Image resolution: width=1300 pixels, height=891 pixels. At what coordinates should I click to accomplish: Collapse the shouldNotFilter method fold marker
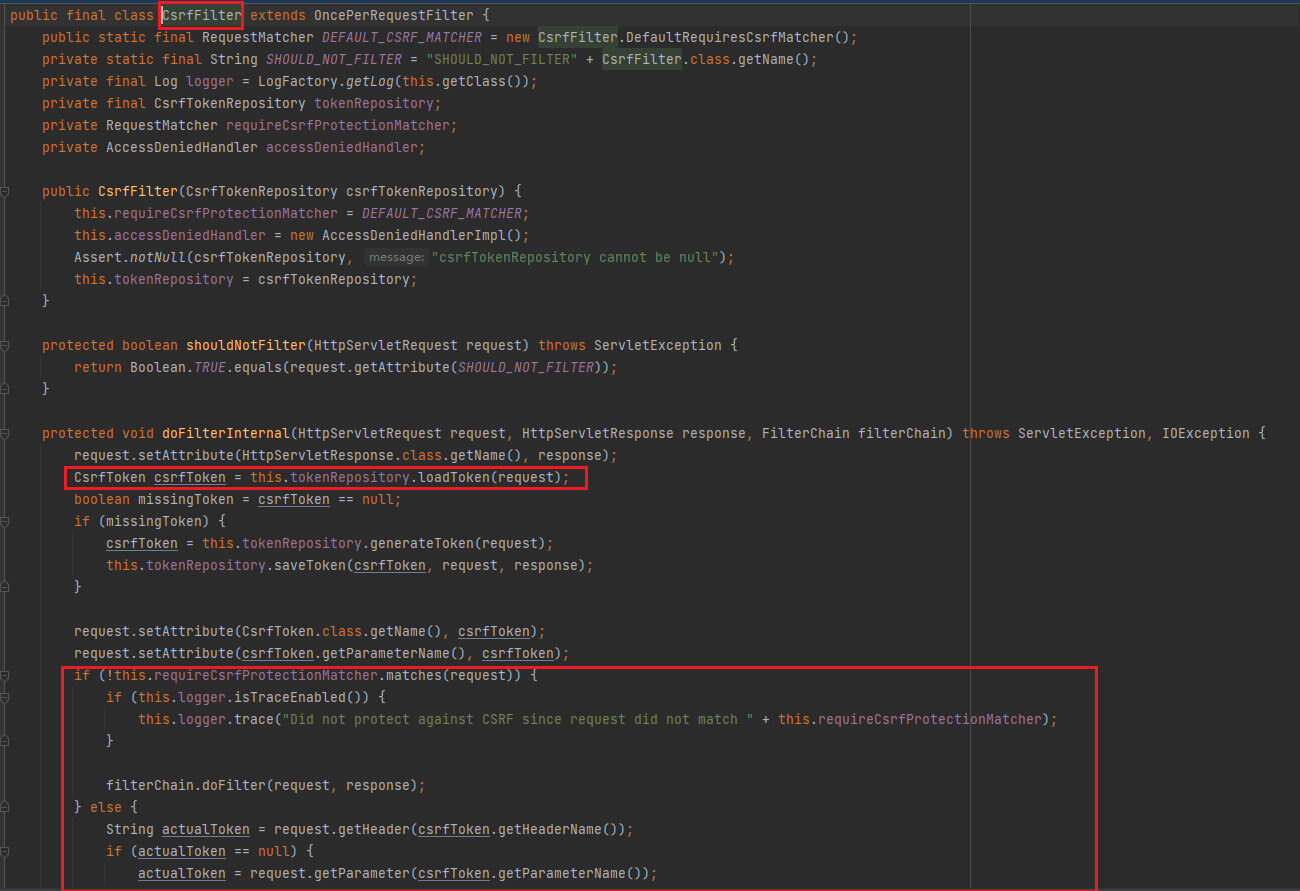5,345
